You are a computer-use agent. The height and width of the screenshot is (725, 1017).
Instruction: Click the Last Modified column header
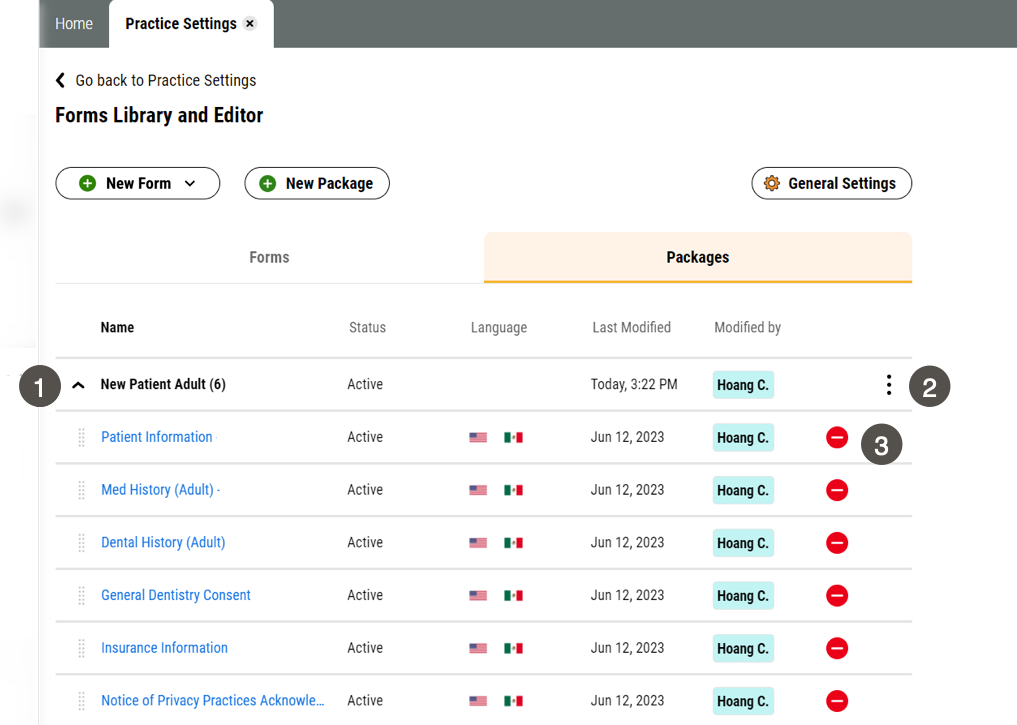(632, 327)
